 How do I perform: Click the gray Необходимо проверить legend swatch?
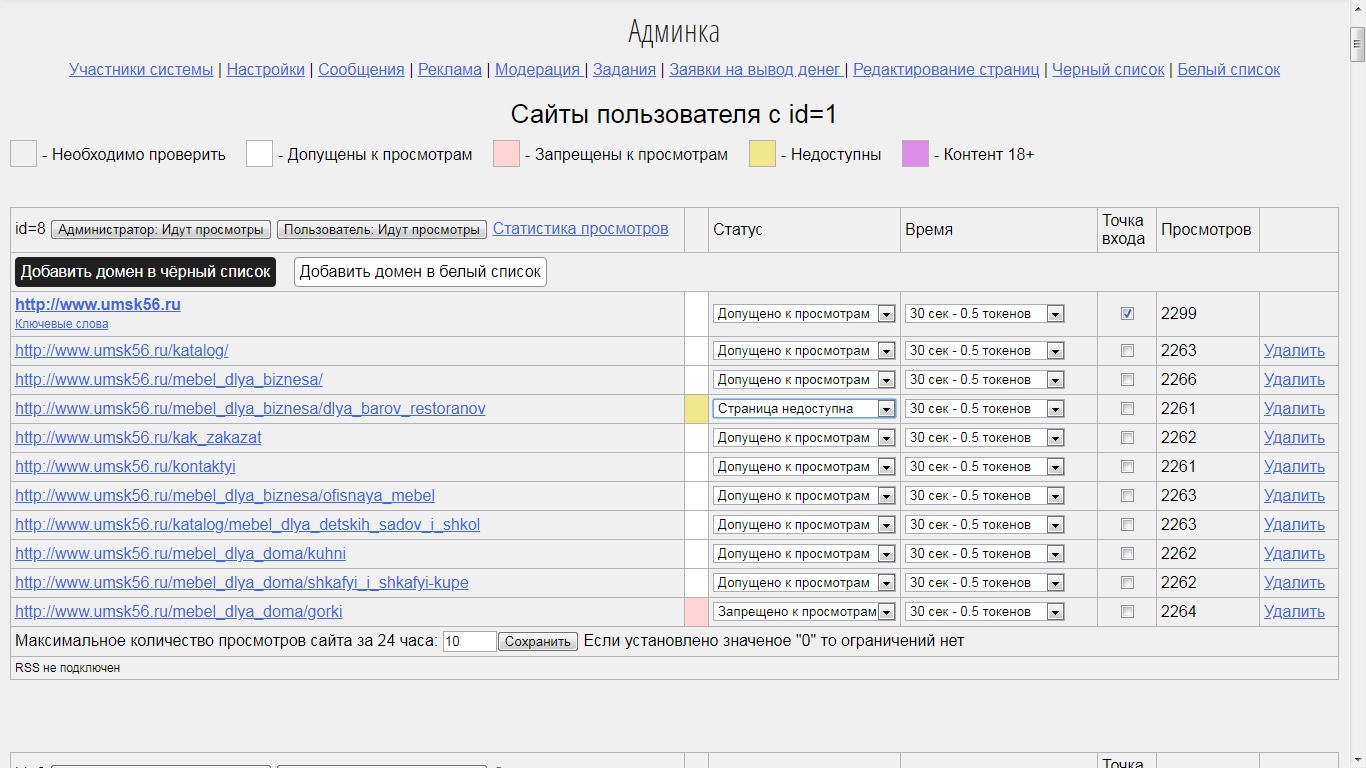click(23, 154)
